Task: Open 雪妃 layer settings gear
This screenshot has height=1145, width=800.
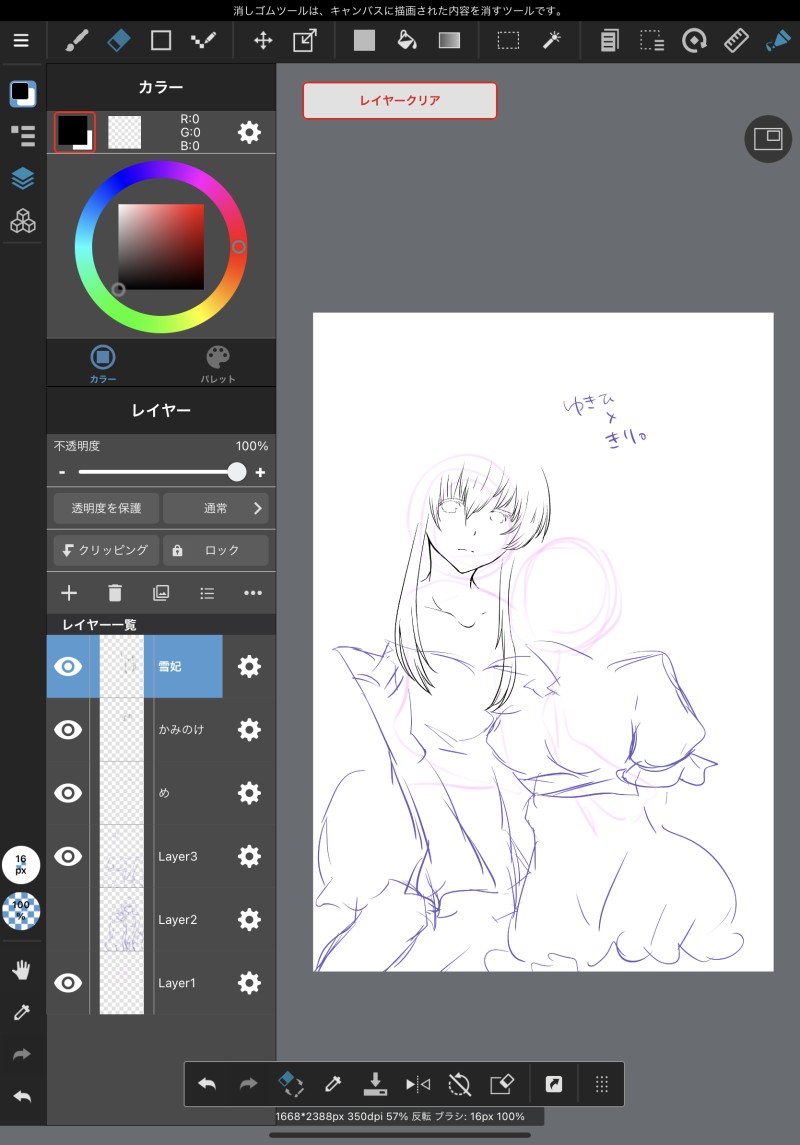Action: [x=249, y=666]
